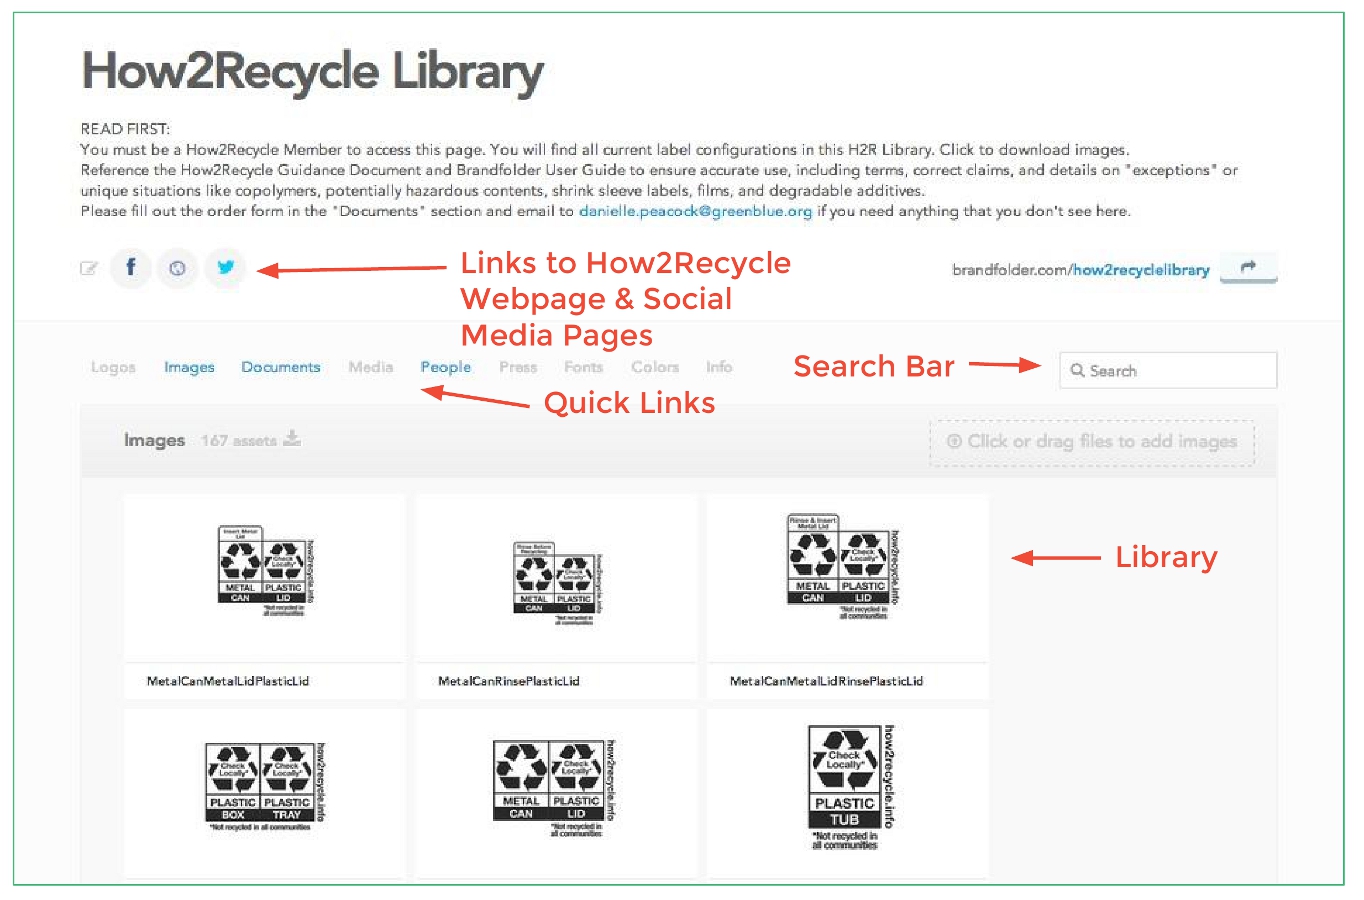This screenshot has height=900, width=1364.
Task: Switch to the People tab
Action: [x=445, y=367]
